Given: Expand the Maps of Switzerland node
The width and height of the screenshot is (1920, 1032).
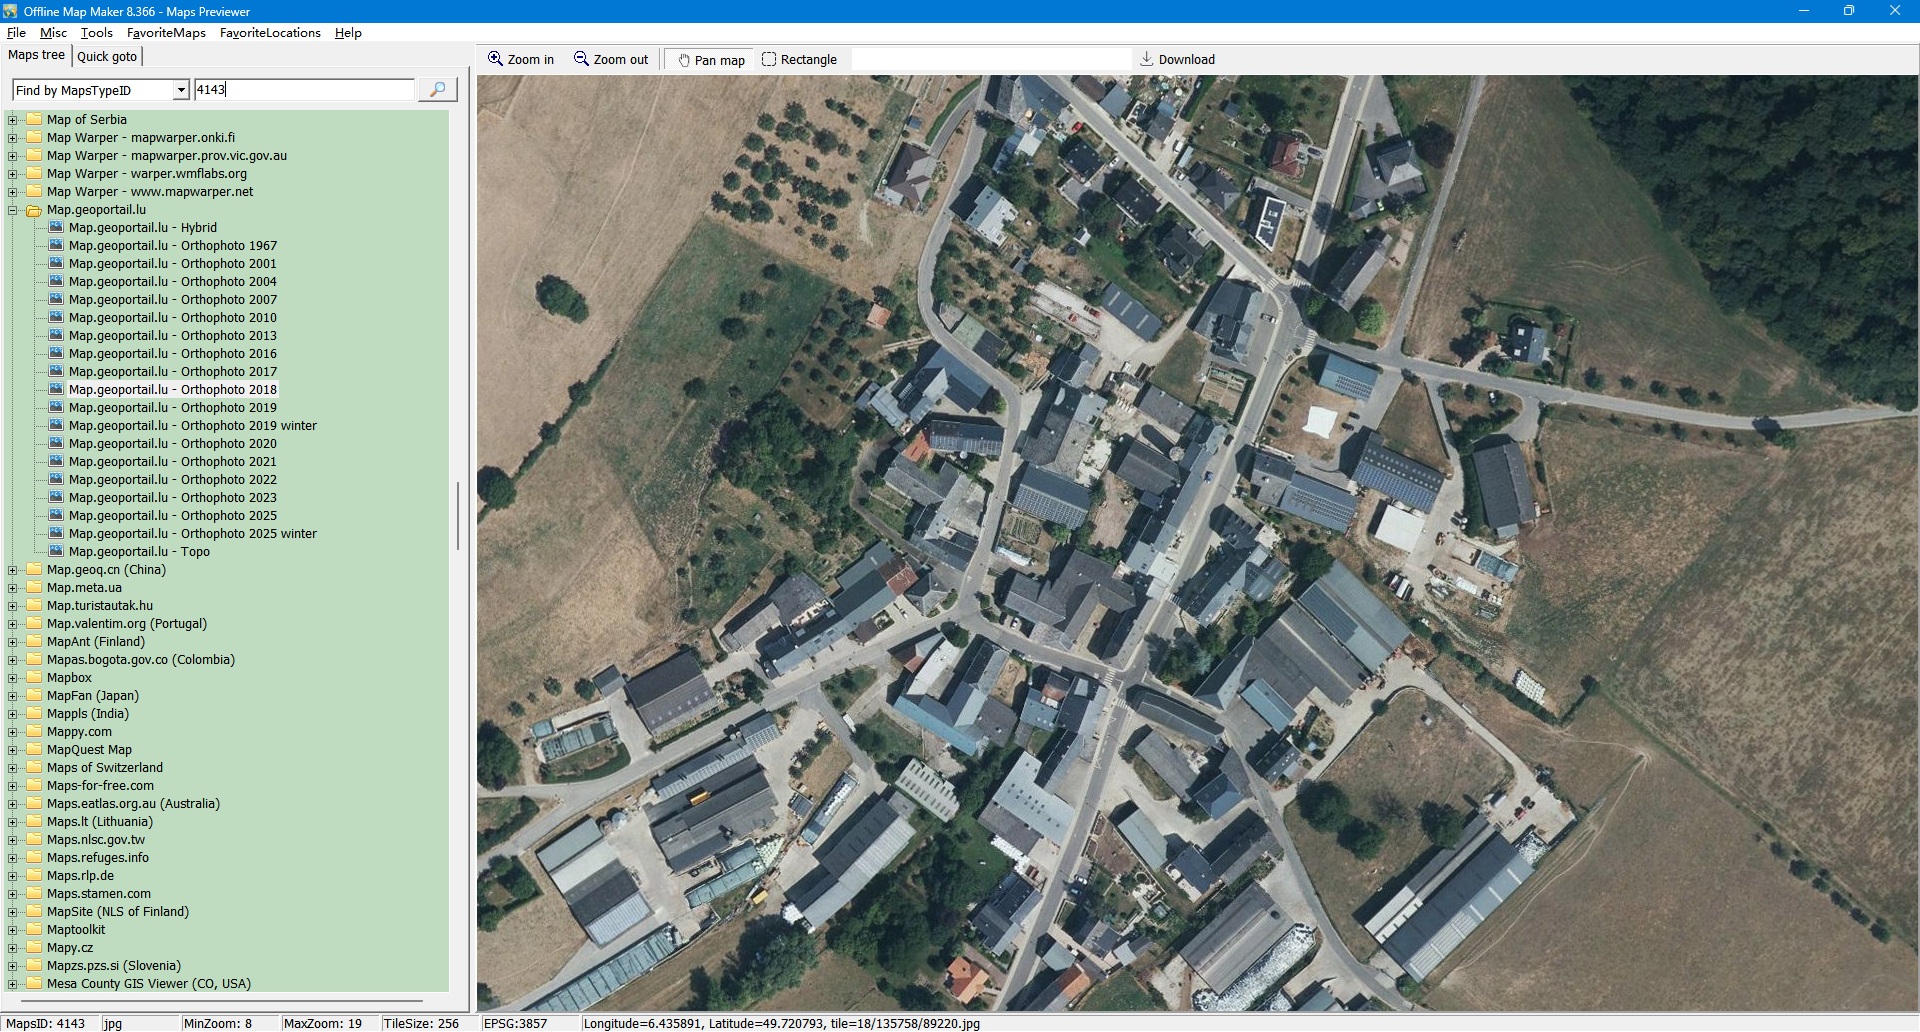Looking at the screenshot, I should [13, 768].
